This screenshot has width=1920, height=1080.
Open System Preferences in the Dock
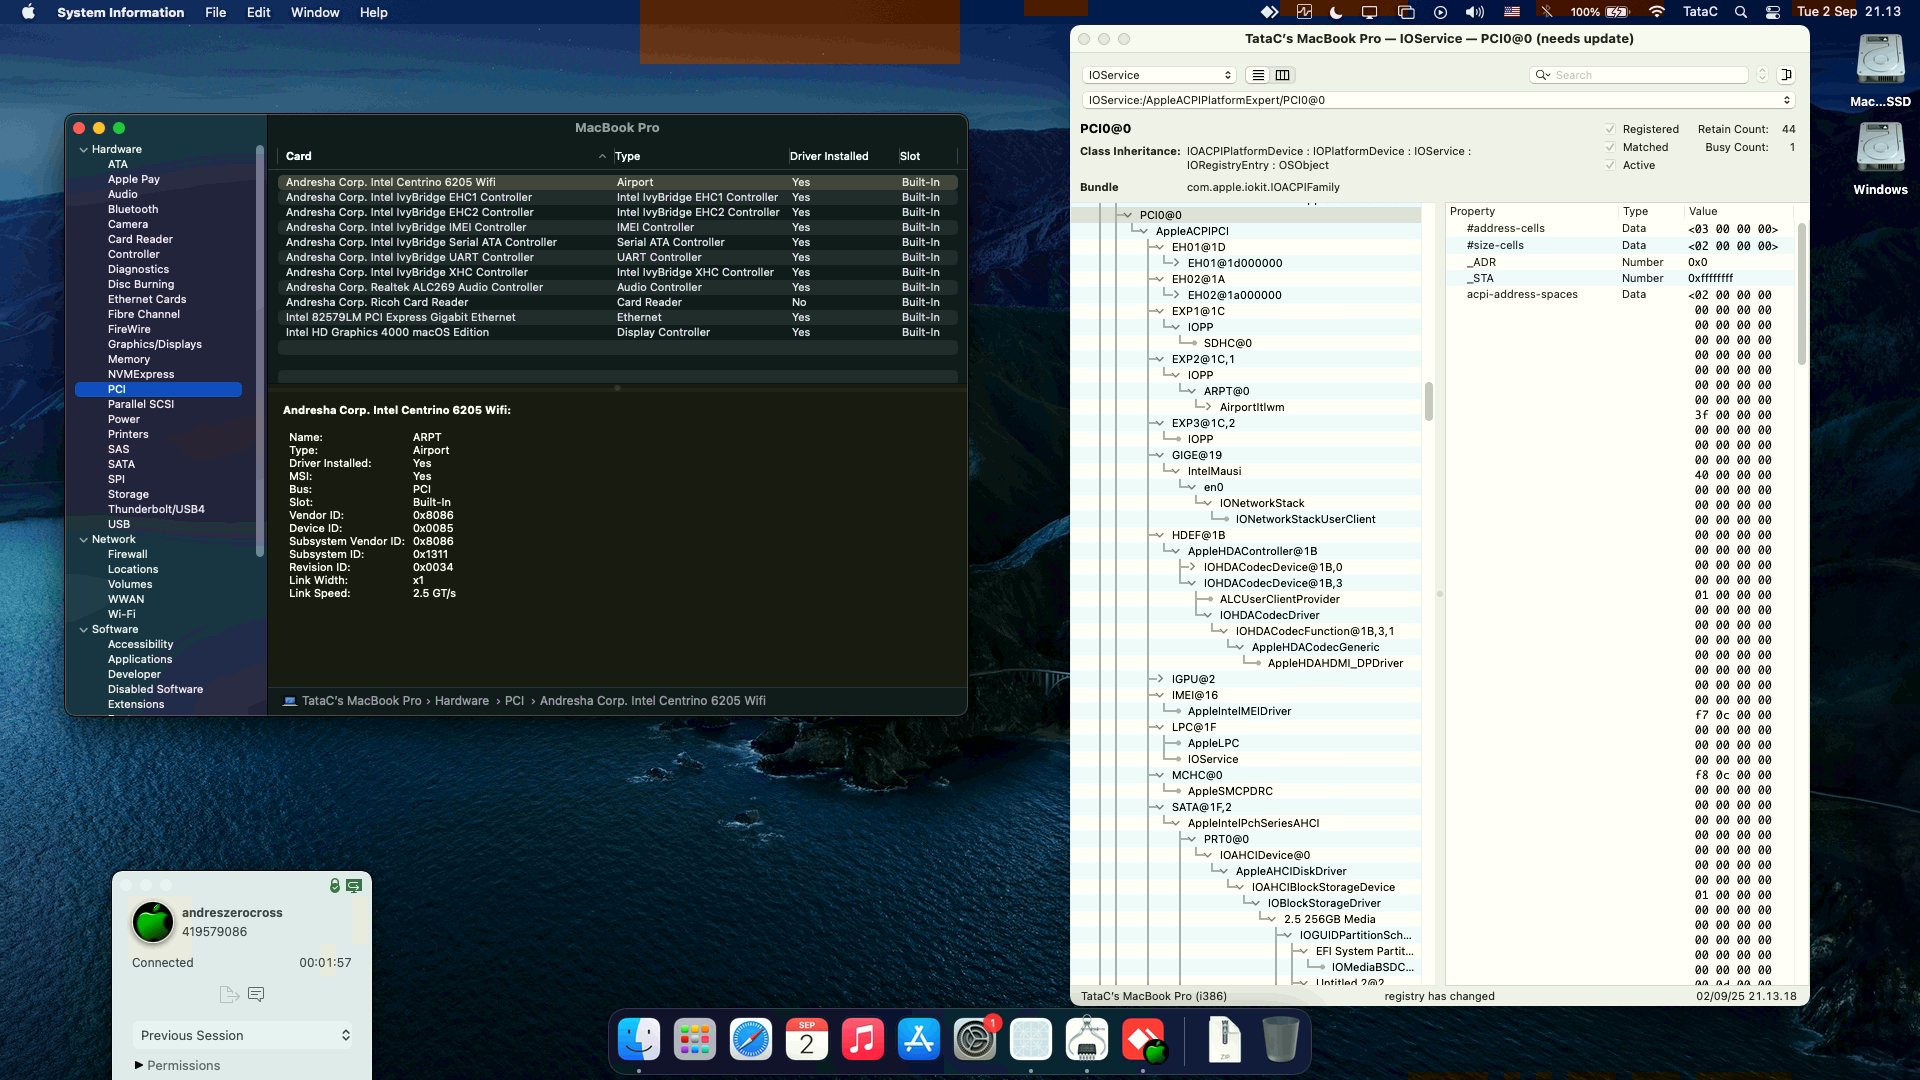click(974, 1040)
